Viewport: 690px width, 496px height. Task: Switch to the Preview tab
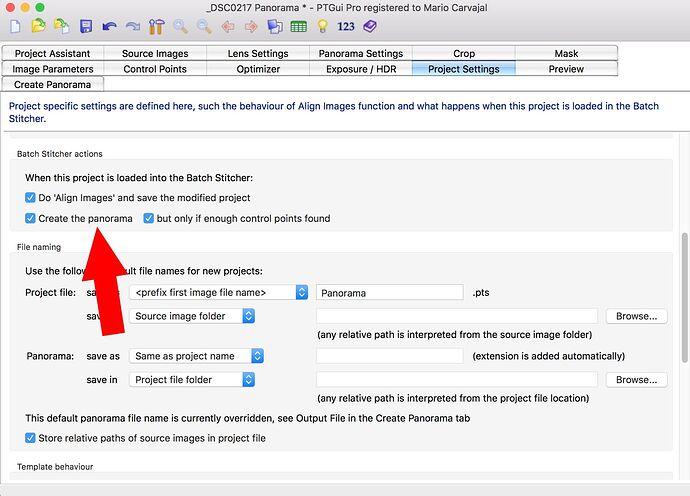coord(566,69)
